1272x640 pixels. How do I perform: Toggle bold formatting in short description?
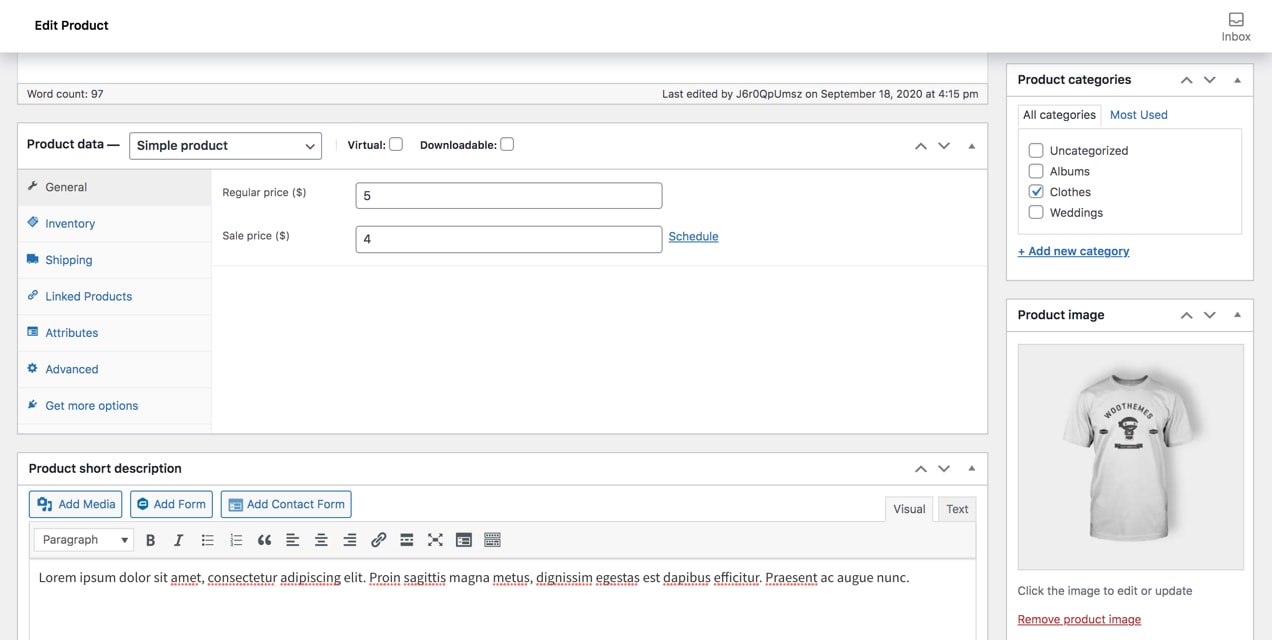150,540
